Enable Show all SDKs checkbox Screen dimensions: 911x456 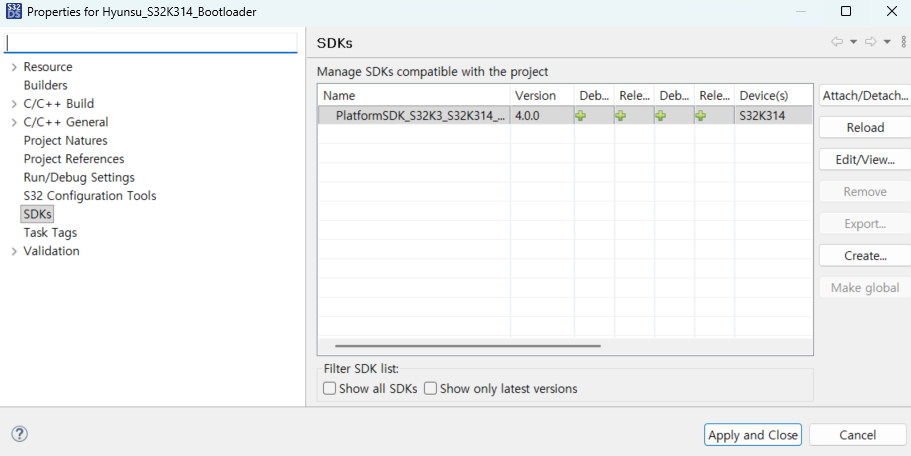click(x=329, y=388)
